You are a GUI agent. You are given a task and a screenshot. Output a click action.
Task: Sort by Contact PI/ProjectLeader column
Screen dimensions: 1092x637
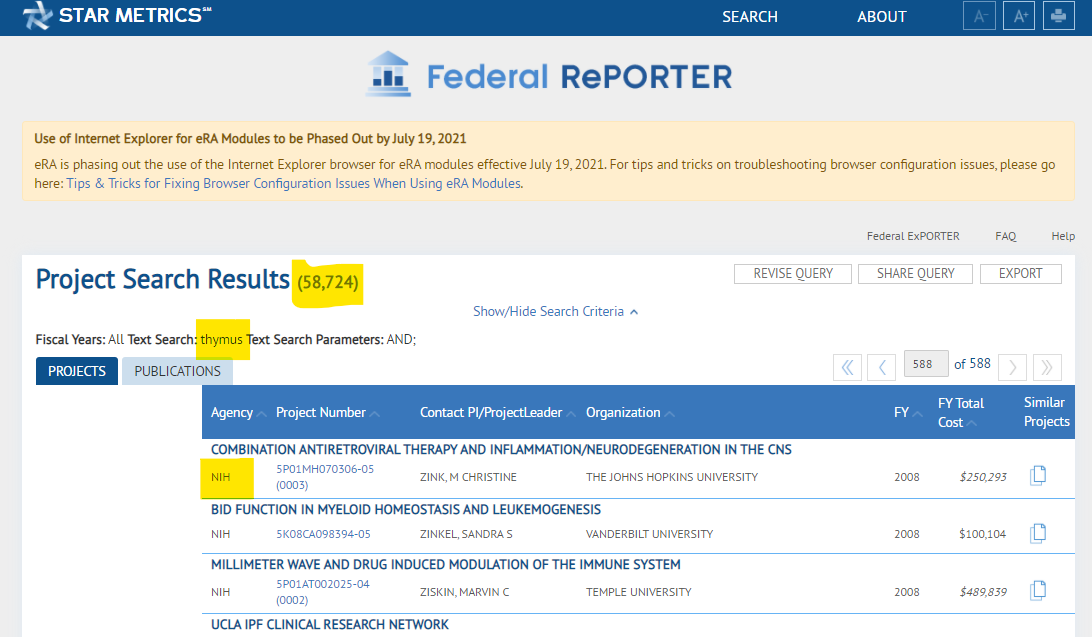(x=497, y=413)
